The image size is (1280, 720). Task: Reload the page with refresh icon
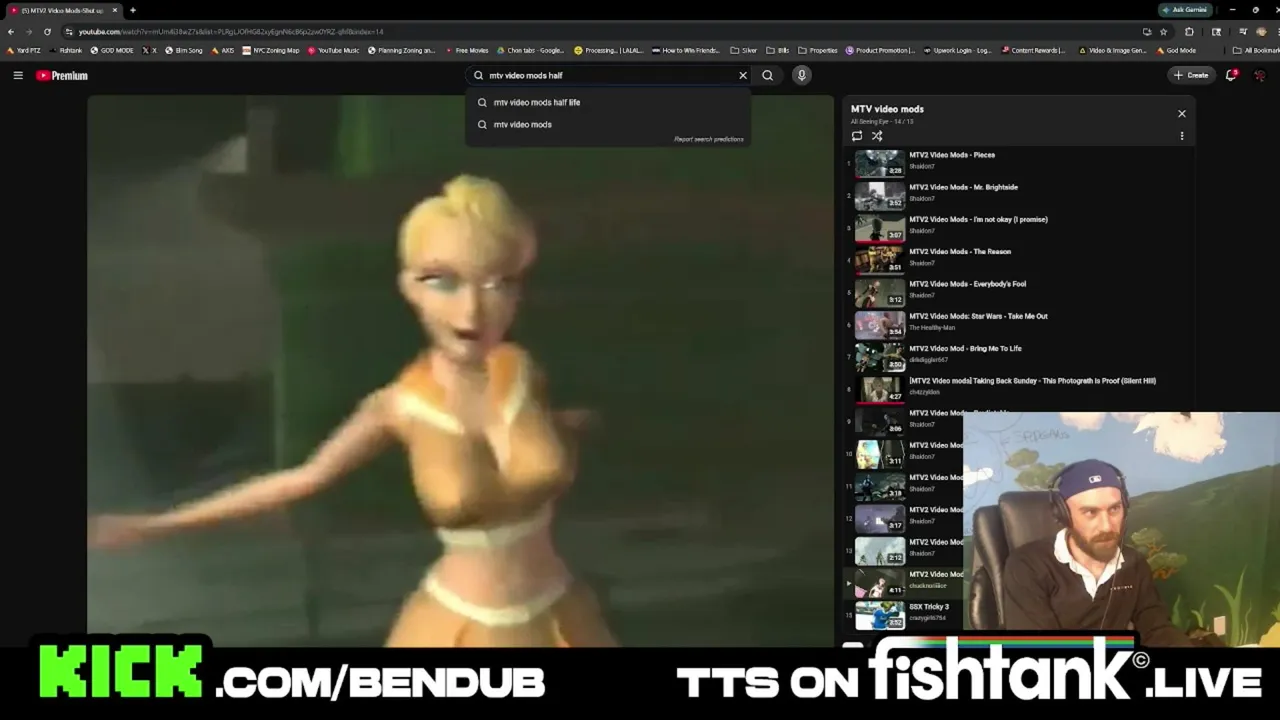pos(47,31)
